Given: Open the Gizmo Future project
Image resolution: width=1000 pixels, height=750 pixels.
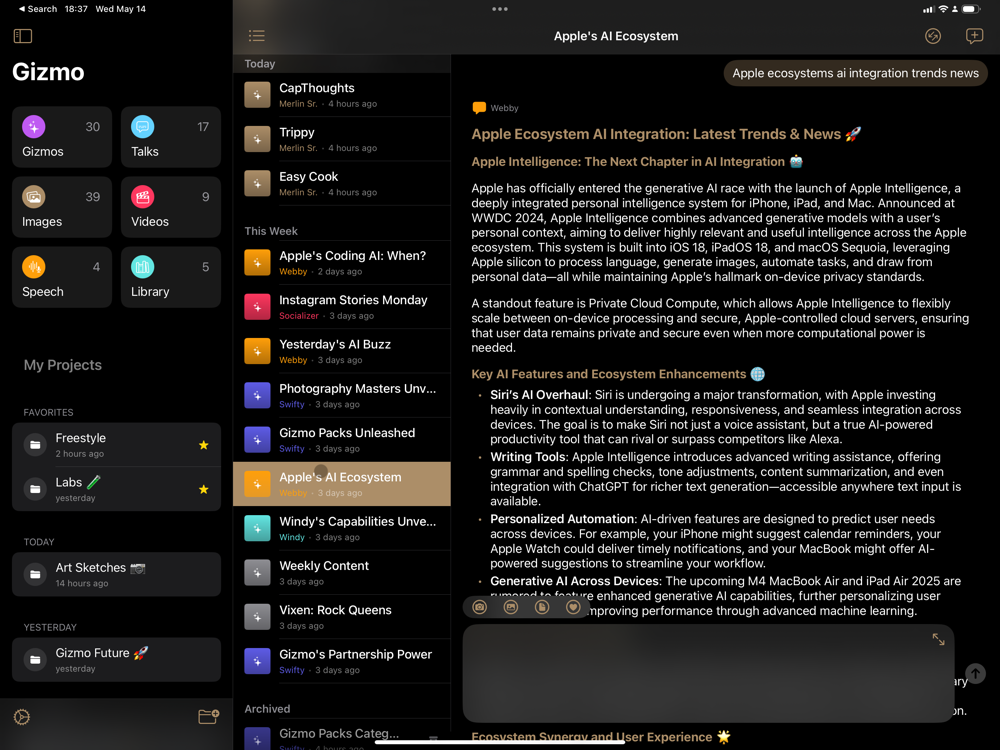Looking at the screenshot, I should pyautogui.click(x=116, y=660).
